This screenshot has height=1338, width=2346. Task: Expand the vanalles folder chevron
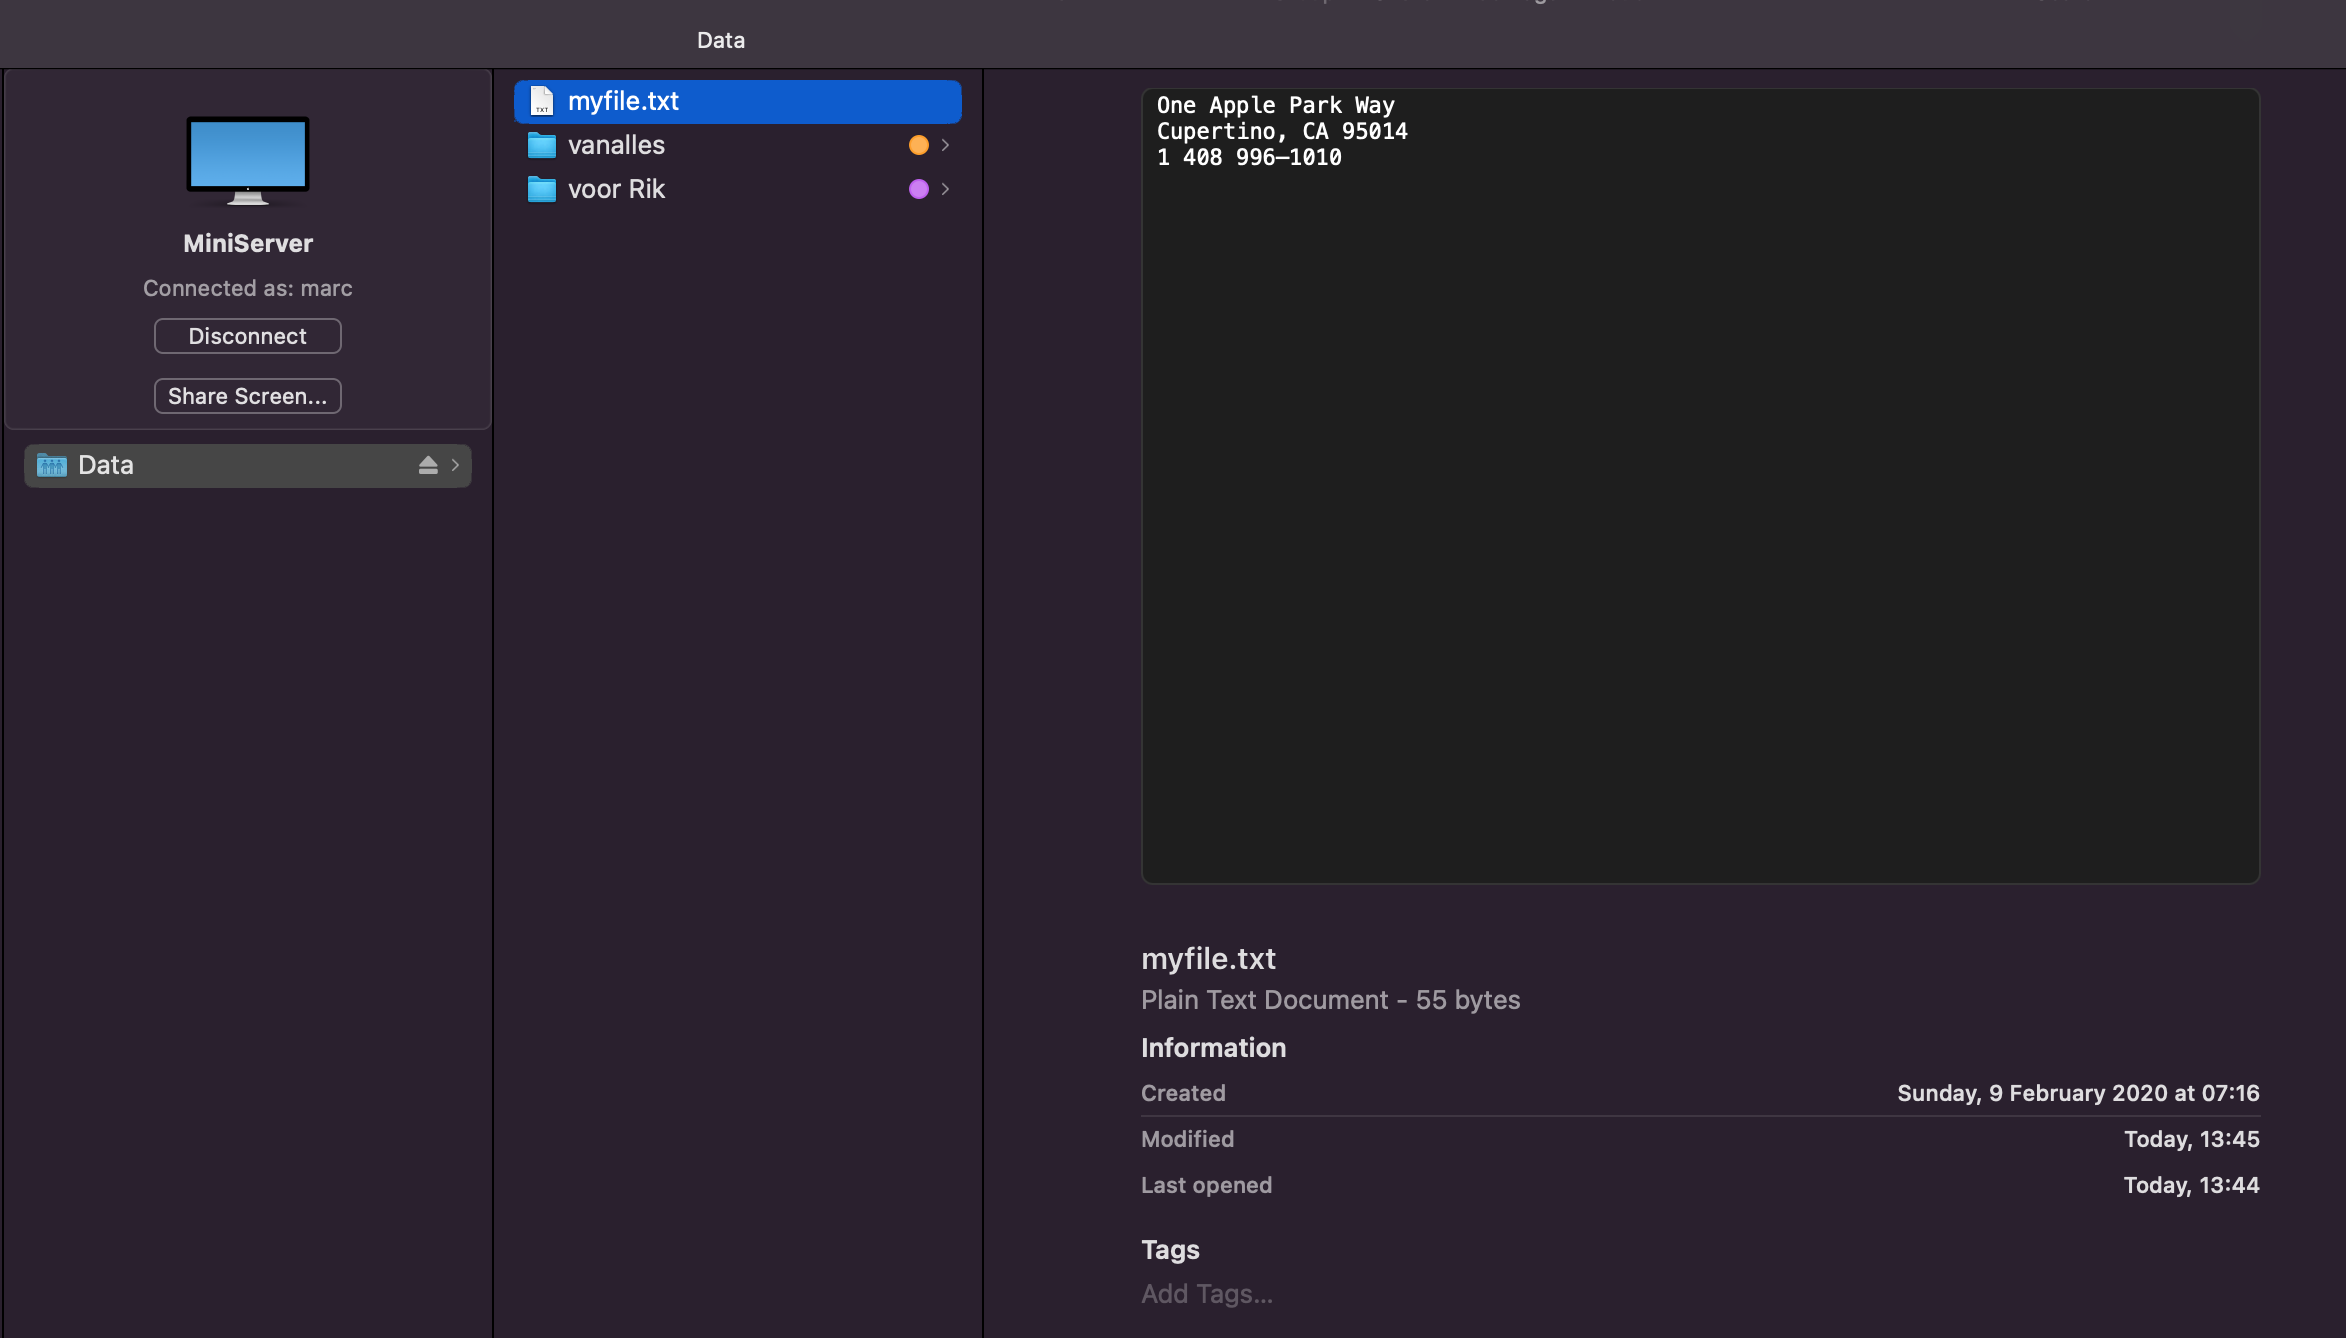point(945,145)
